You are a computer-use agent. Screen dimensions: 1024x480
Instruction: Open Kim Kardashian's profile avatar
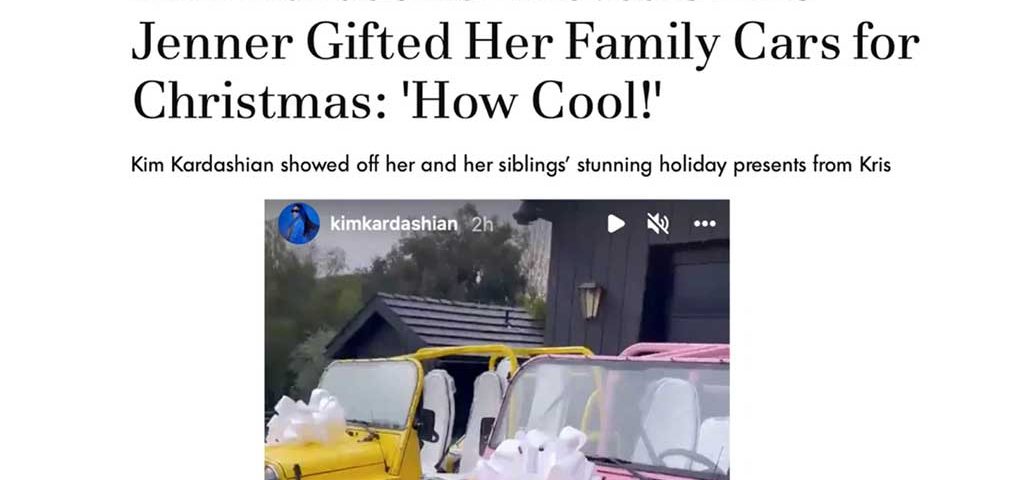coord(298,223)
